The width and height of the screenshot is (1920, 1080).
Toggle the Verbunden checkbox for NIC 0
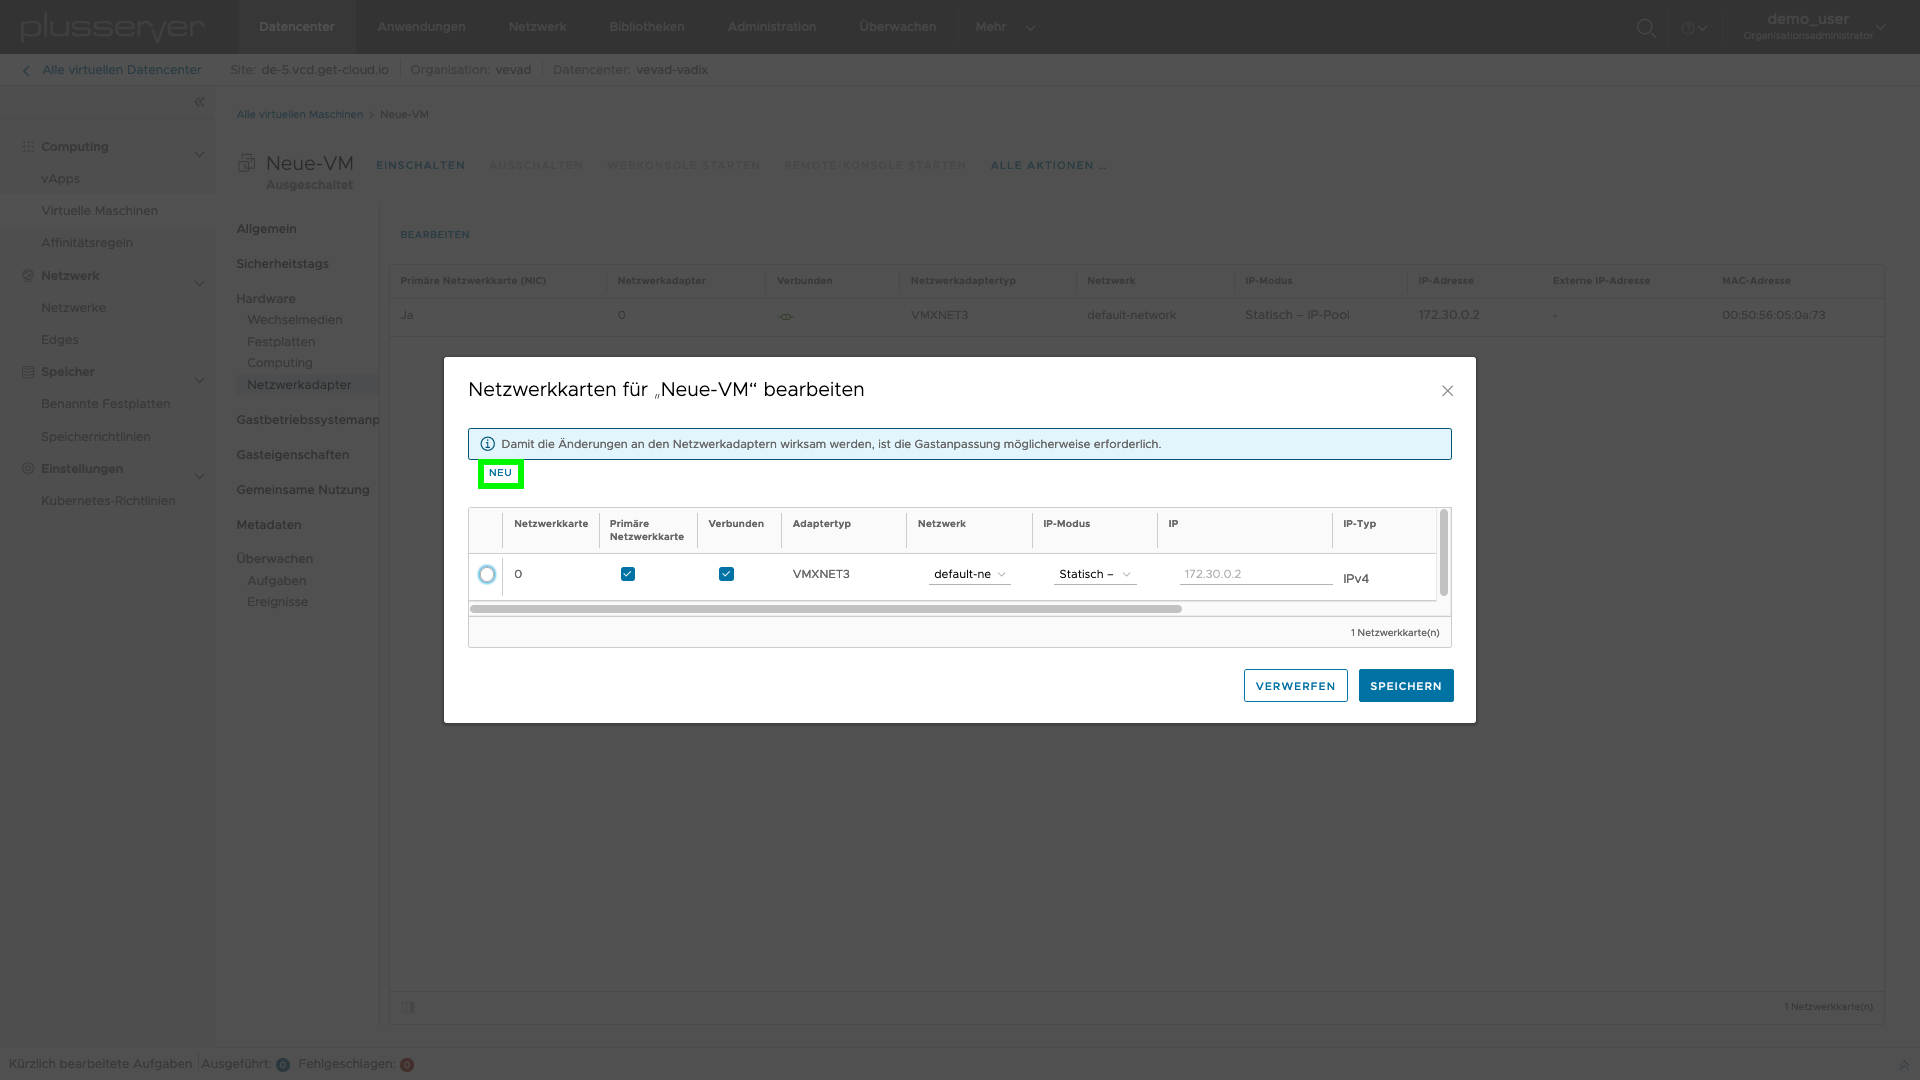727,574
